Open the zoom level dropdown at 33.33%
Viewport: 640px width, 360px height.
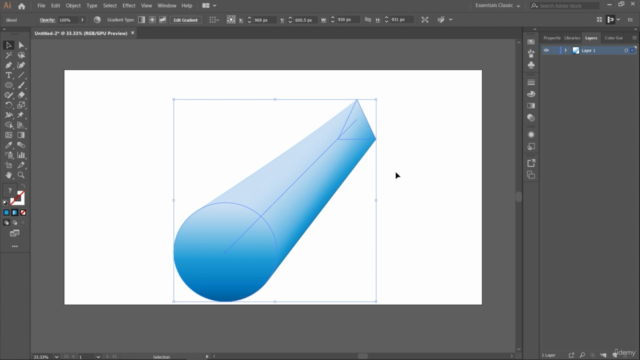tap(56, 357)
